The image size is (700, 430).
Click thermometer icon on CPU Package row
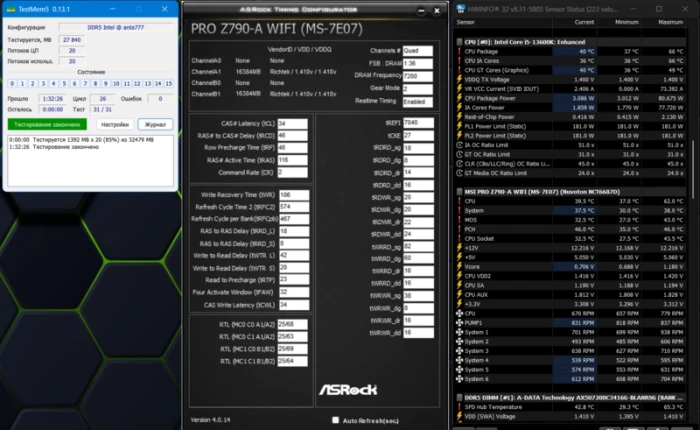click(x=459, y=51)
